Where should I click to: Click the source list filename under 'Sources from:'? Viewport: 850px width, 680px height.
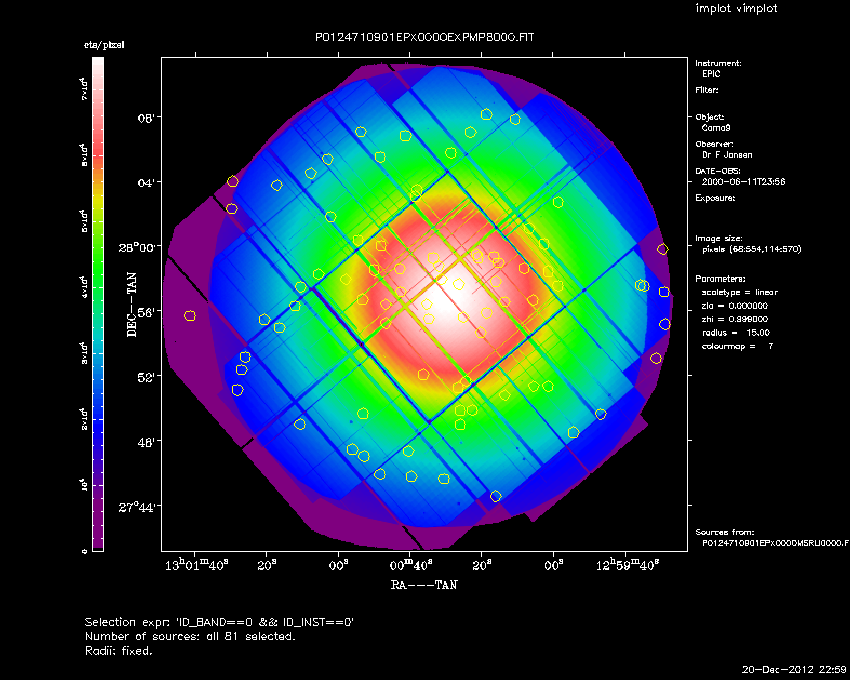pyautogui.click(x=775, y=543)
